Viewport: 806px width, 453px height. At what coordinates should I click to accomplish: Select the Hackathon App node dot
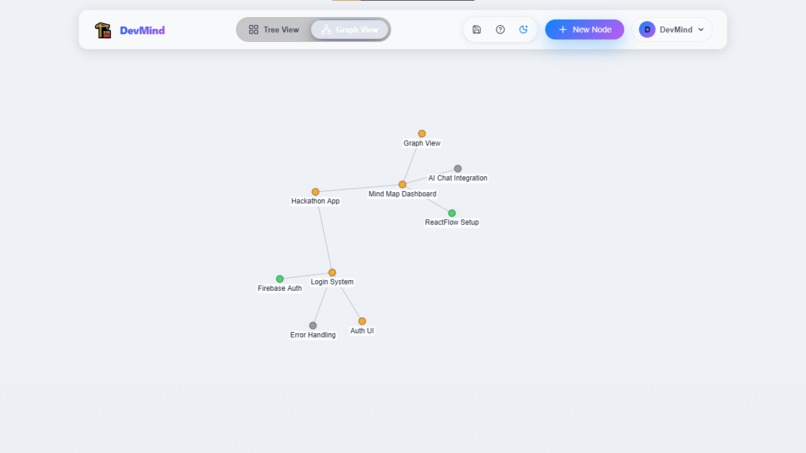[316, 192]
